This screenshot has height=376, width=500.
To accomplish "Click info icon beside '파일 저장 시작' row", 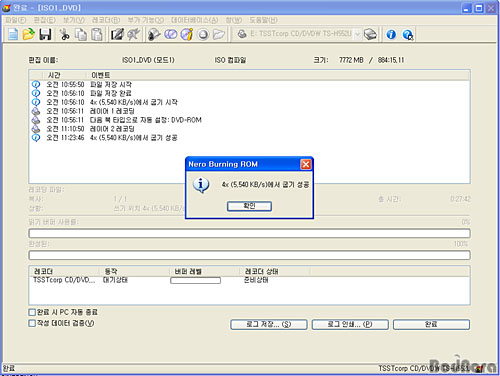I will click(x=36, y=84).
